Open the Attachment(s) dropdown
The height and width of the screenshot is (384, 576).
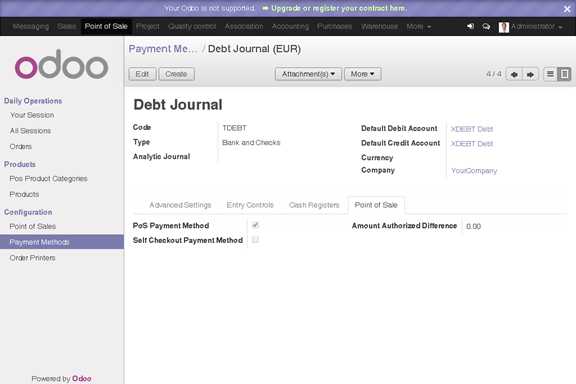308,74
